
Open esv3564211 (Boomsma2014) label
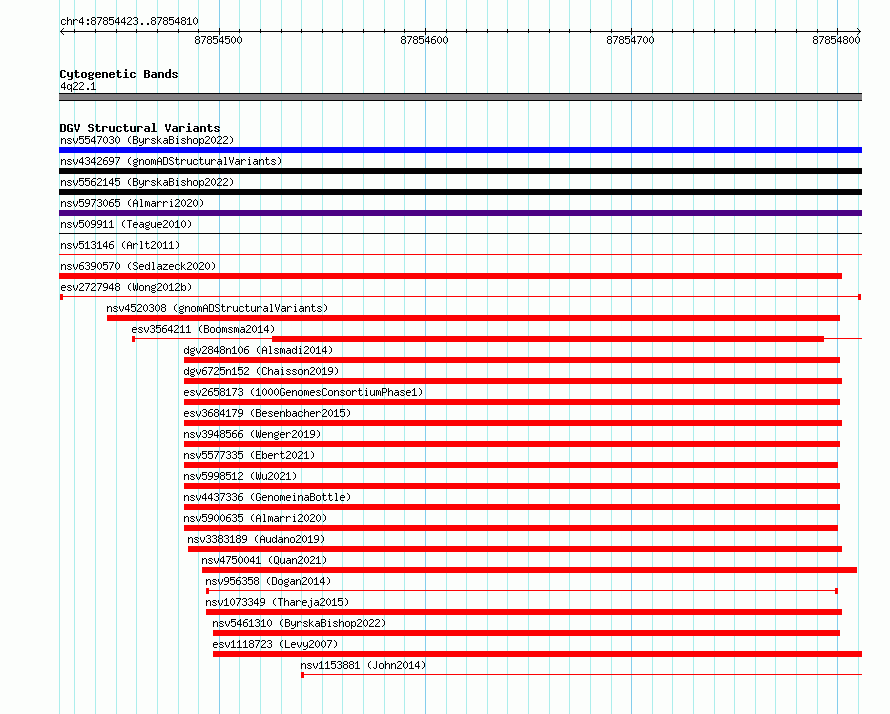coord(203,329)
